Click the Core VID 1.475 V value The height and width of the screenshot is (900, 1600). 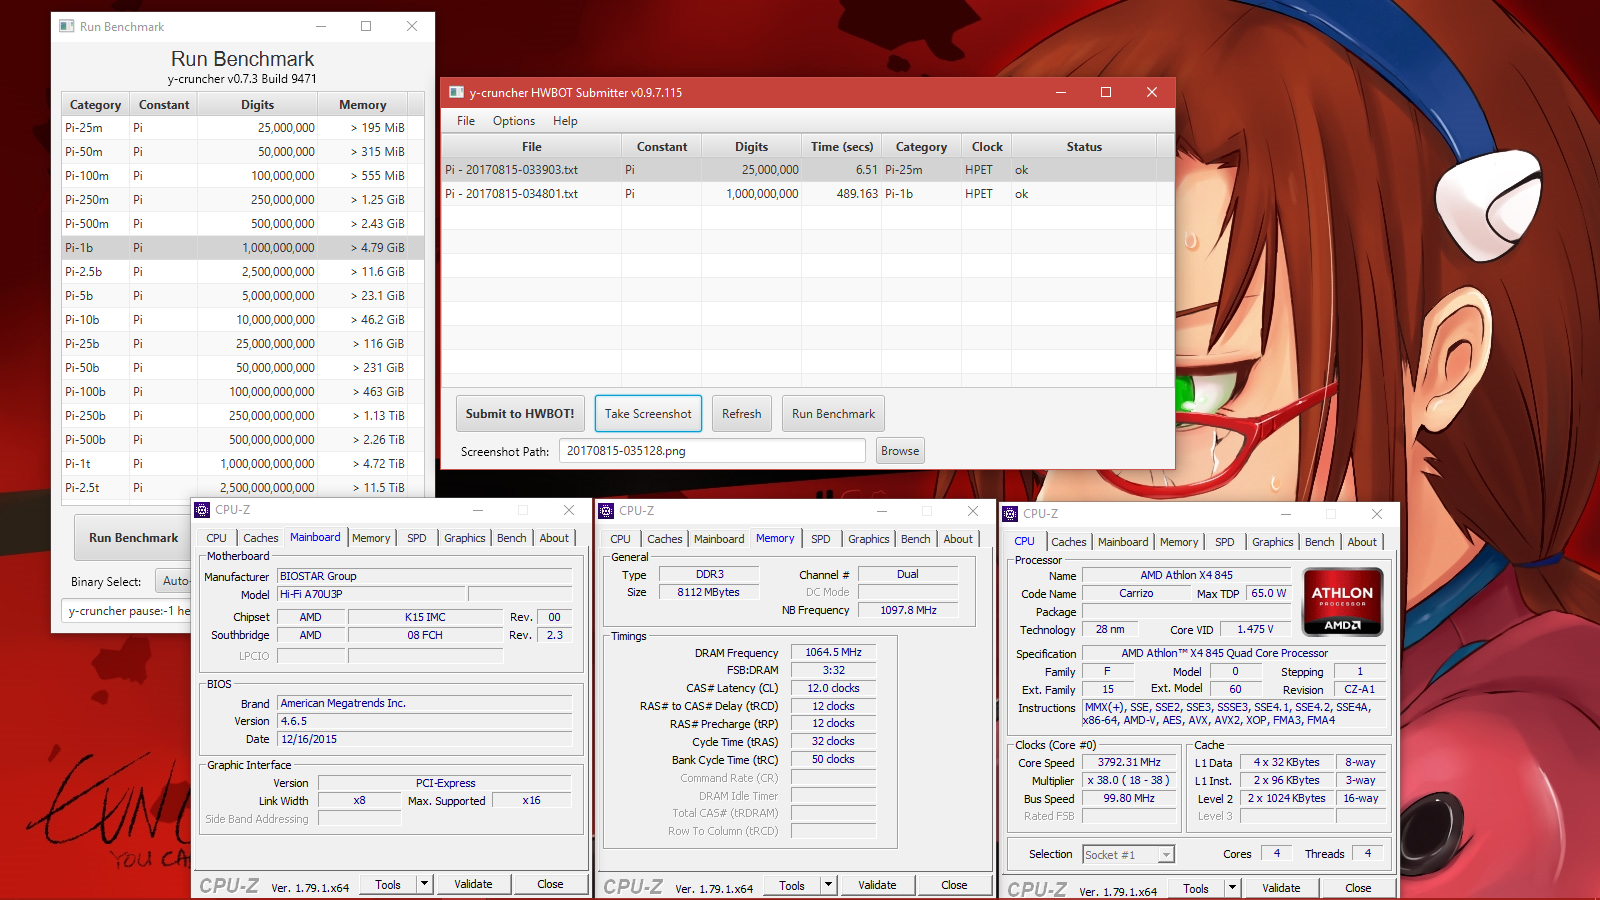[1255, 629]
